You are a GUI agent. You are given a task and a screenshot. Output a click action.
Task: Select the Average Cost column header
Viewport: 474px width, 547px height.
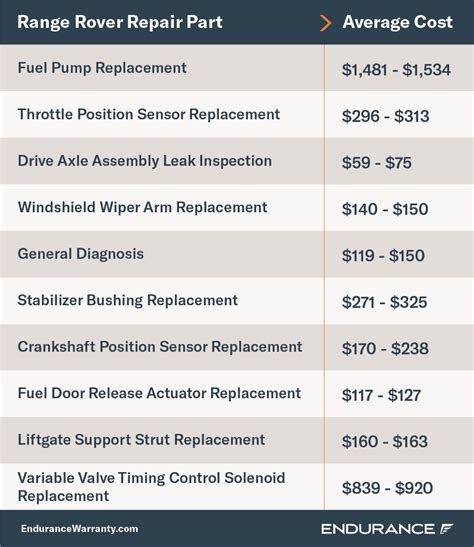tap(398, 22)
